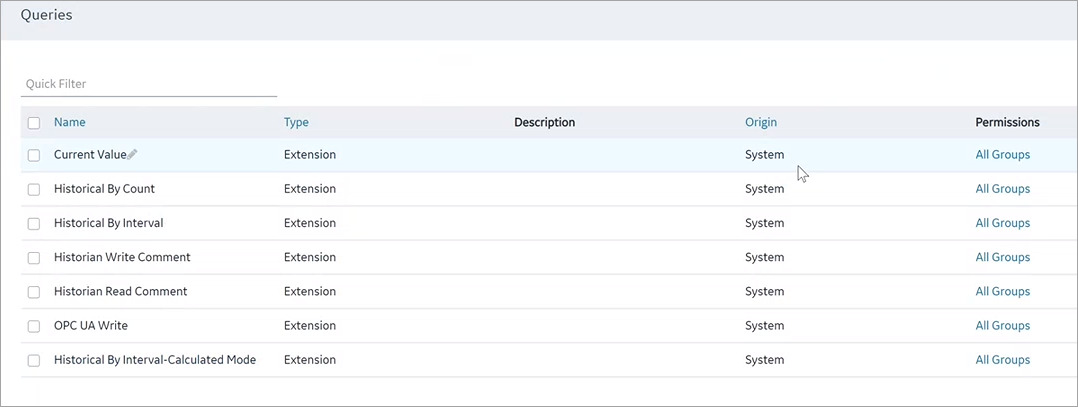The height and width of the screenshot is (407, 1078).
Task: Click the pencil edit icon beside Current Value
Action: coord(133,155)
